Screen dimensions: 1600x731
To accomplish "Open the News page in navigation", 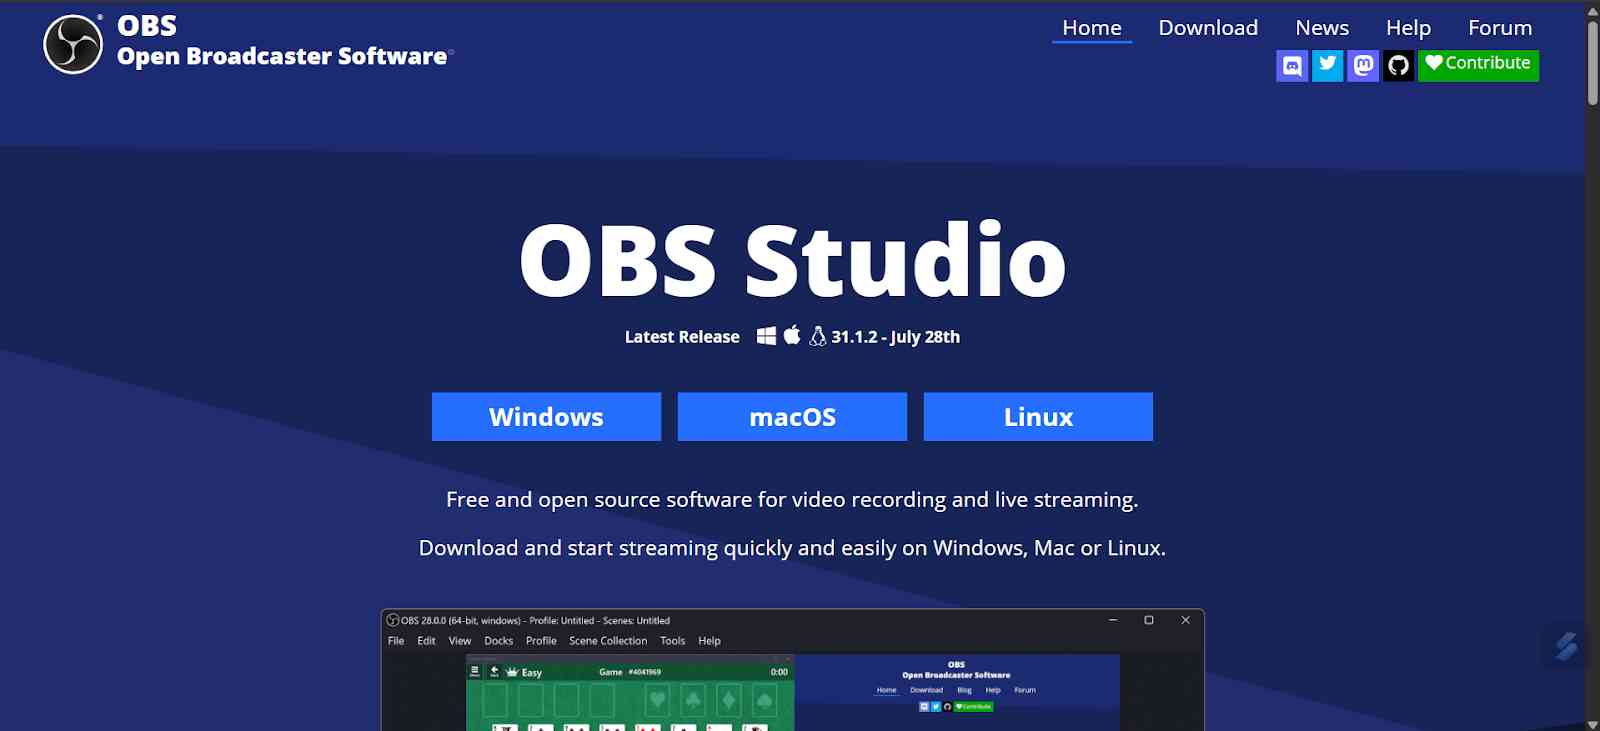I will click(1322, 28).
